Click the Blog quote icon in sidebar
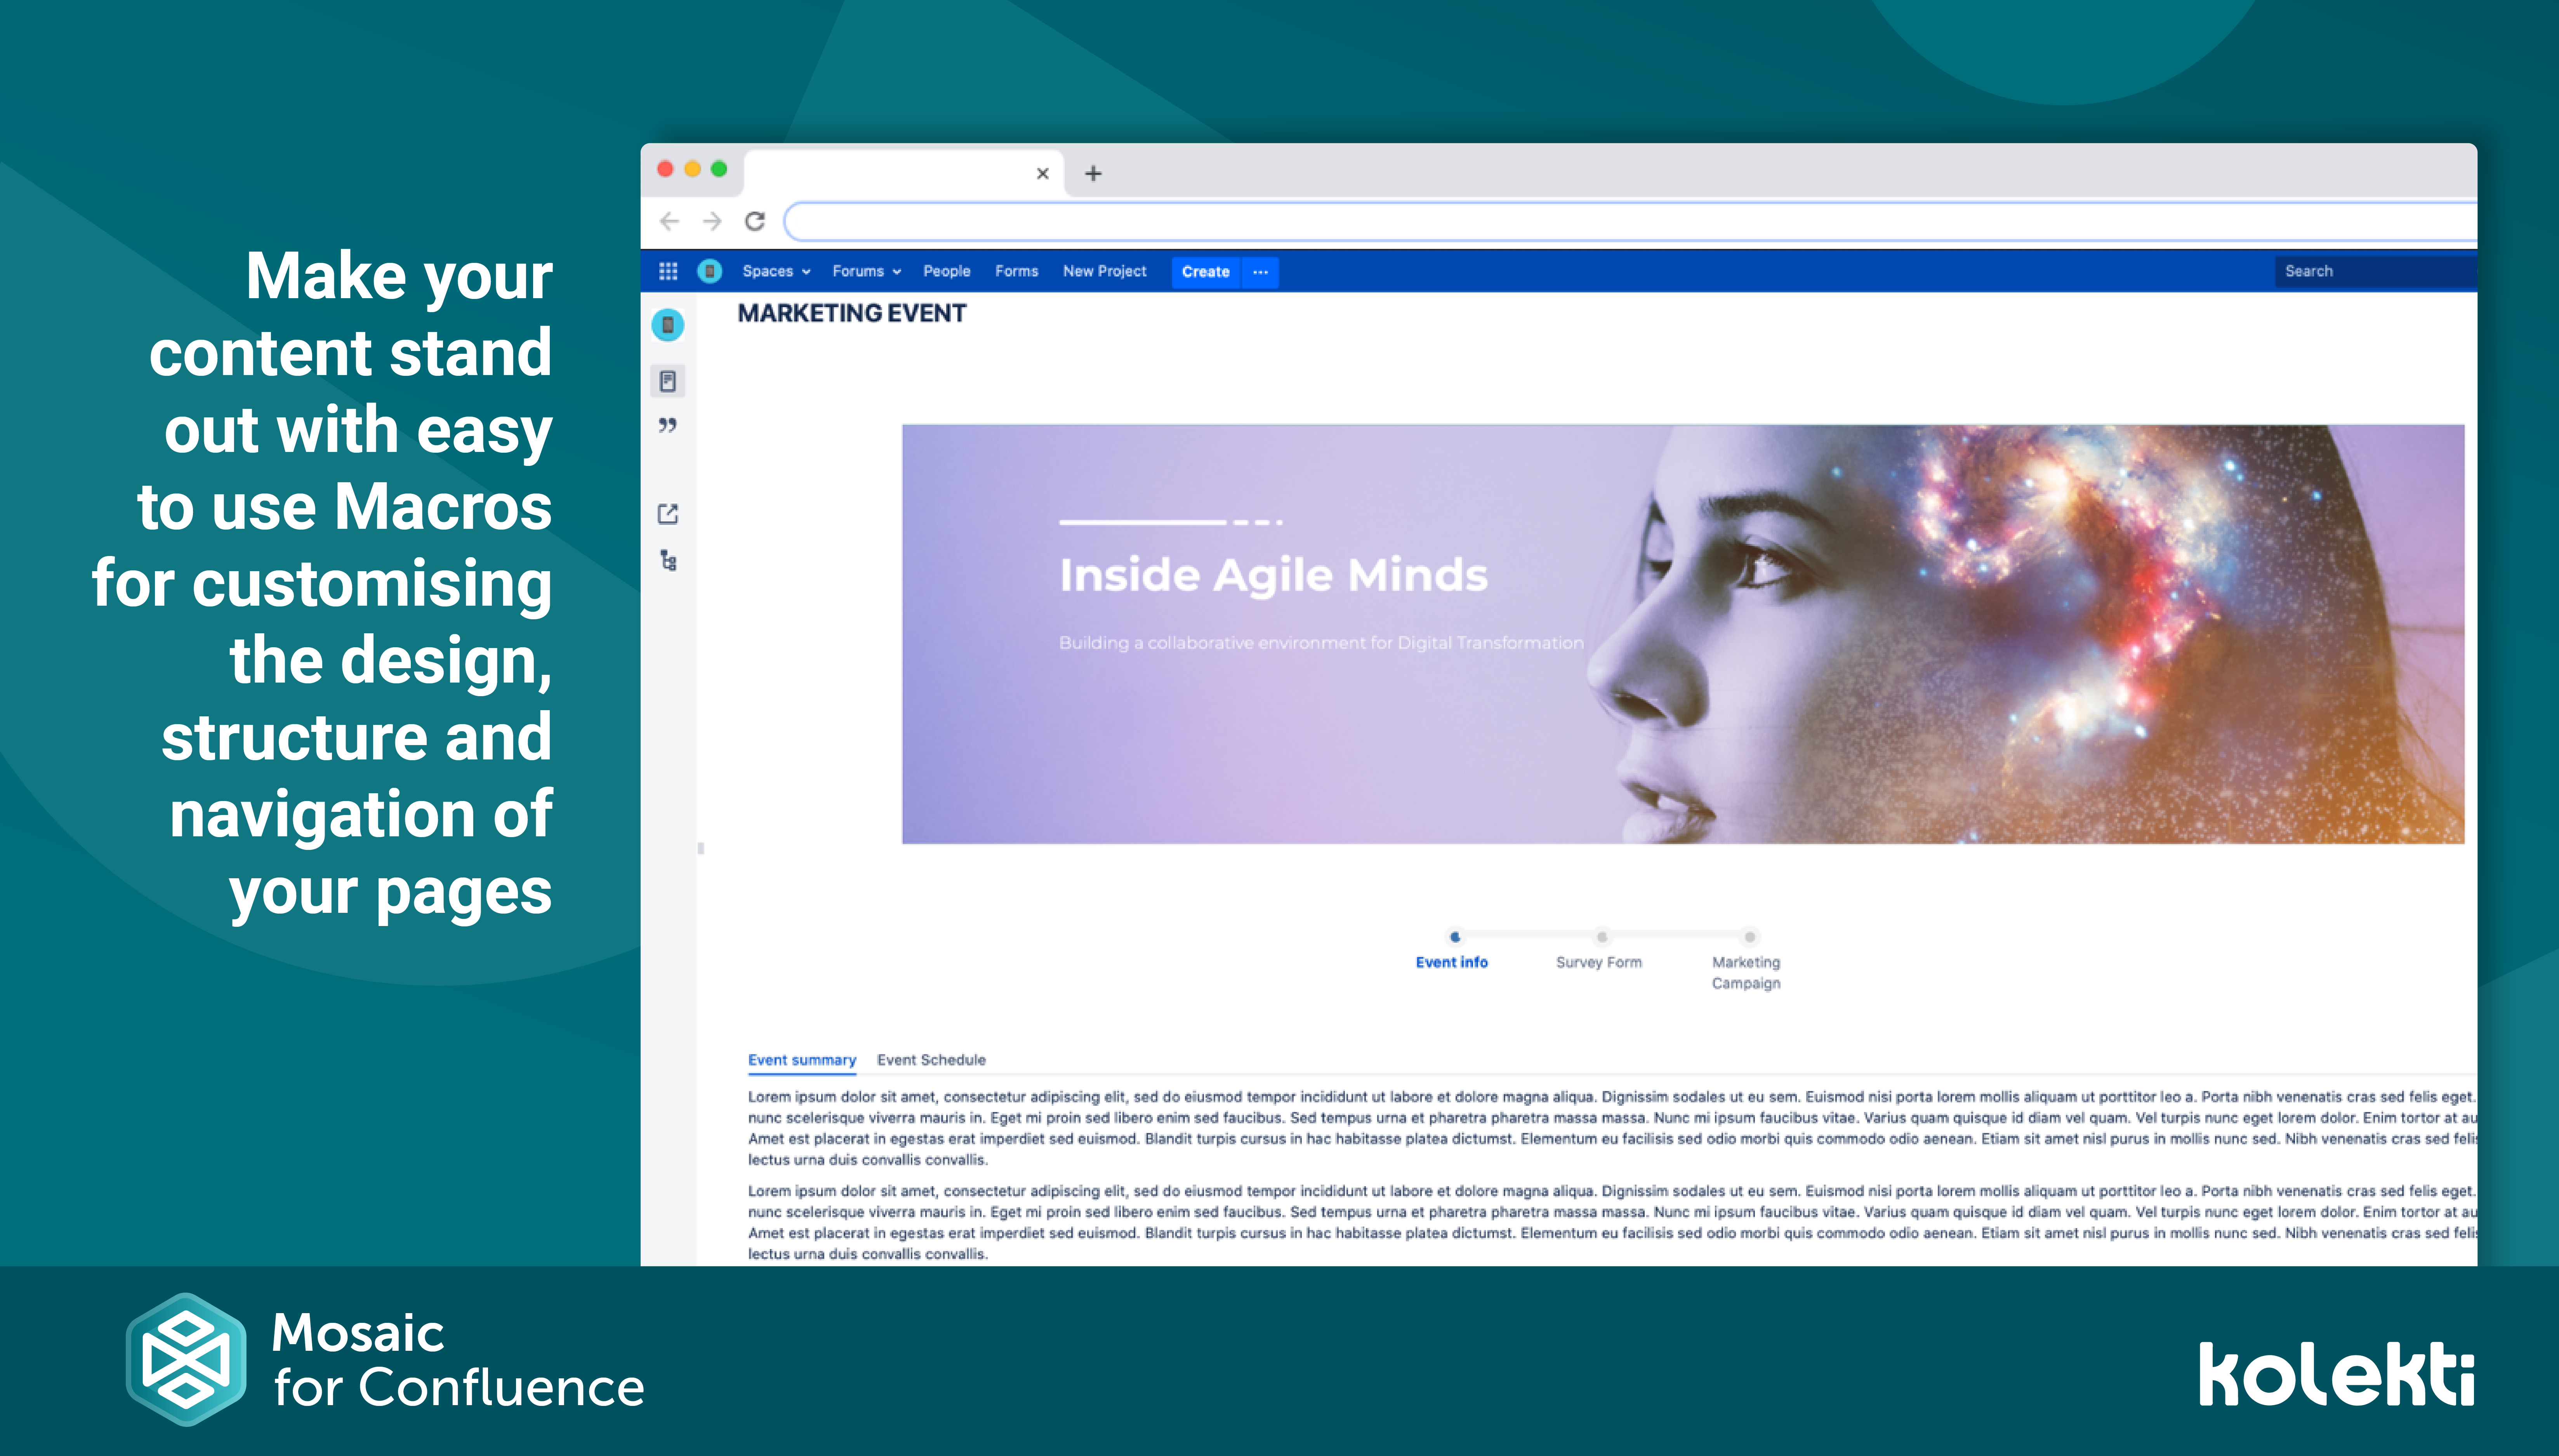 668,426
